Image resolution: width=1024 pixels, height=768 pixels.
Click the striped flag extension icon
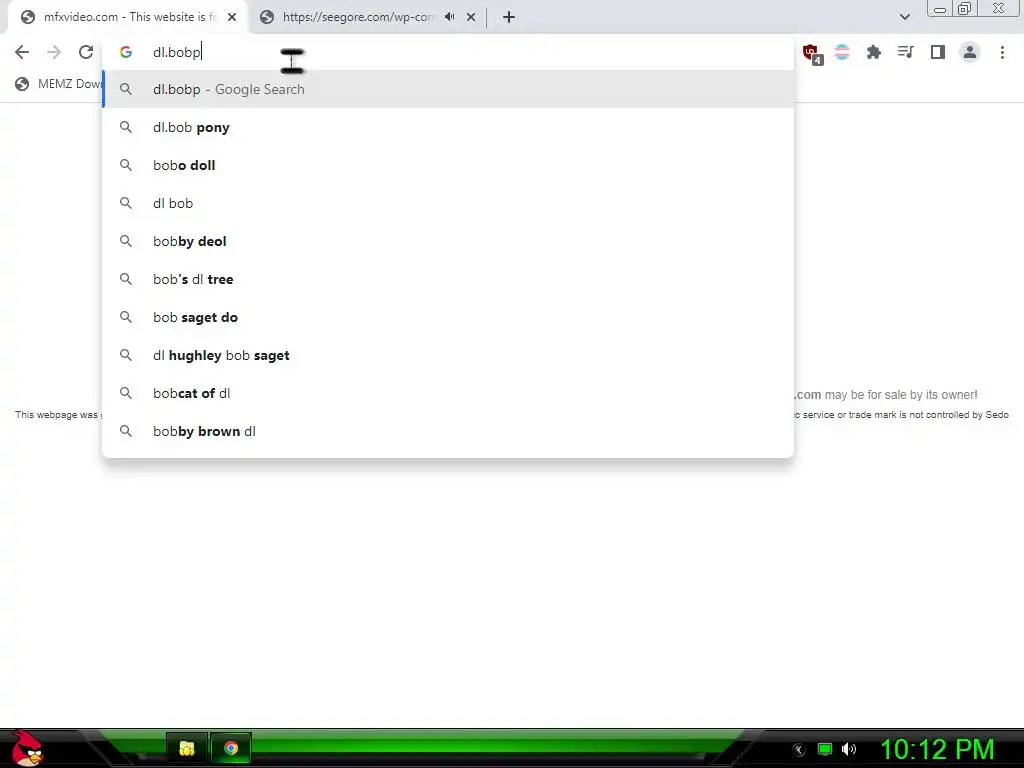(842, 52)
